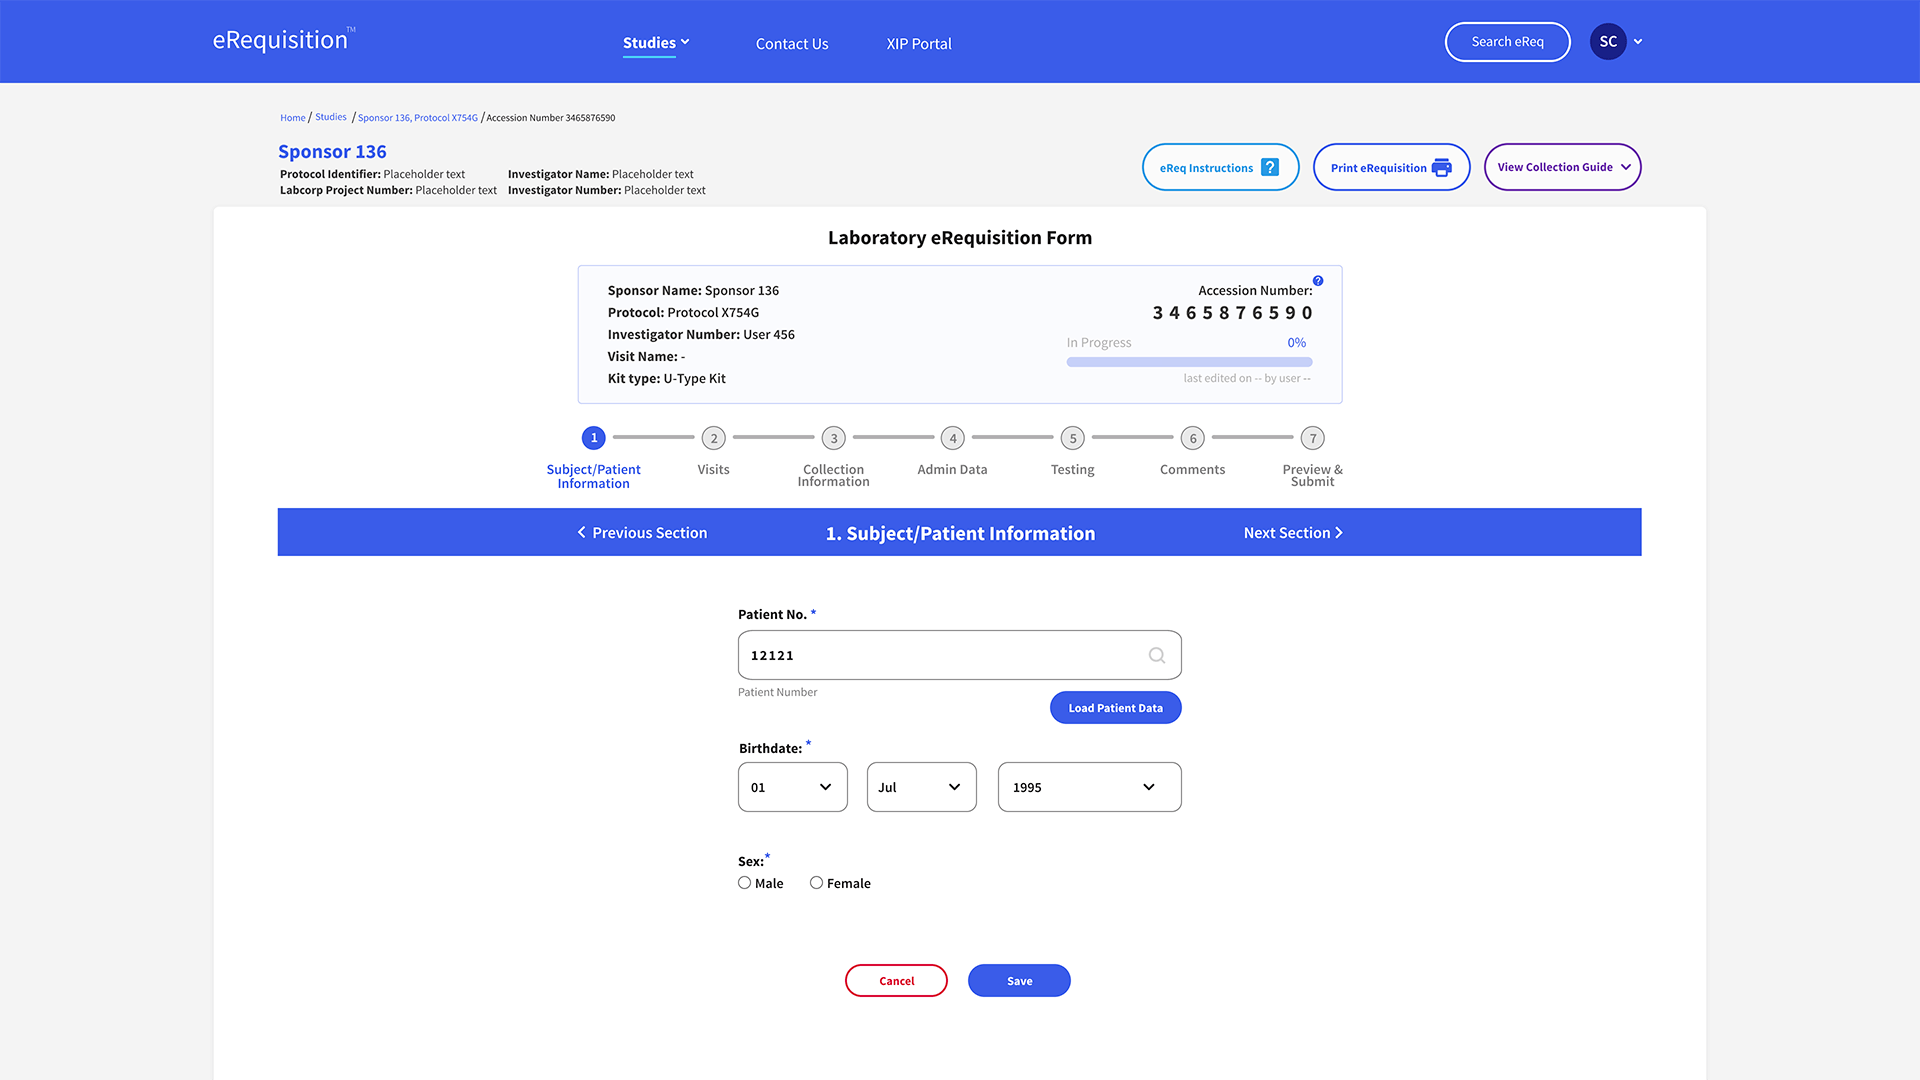Viewport: 1920px width, 1080px height.
Task: Go to step 6 Comments circle
Action: 1193,438
